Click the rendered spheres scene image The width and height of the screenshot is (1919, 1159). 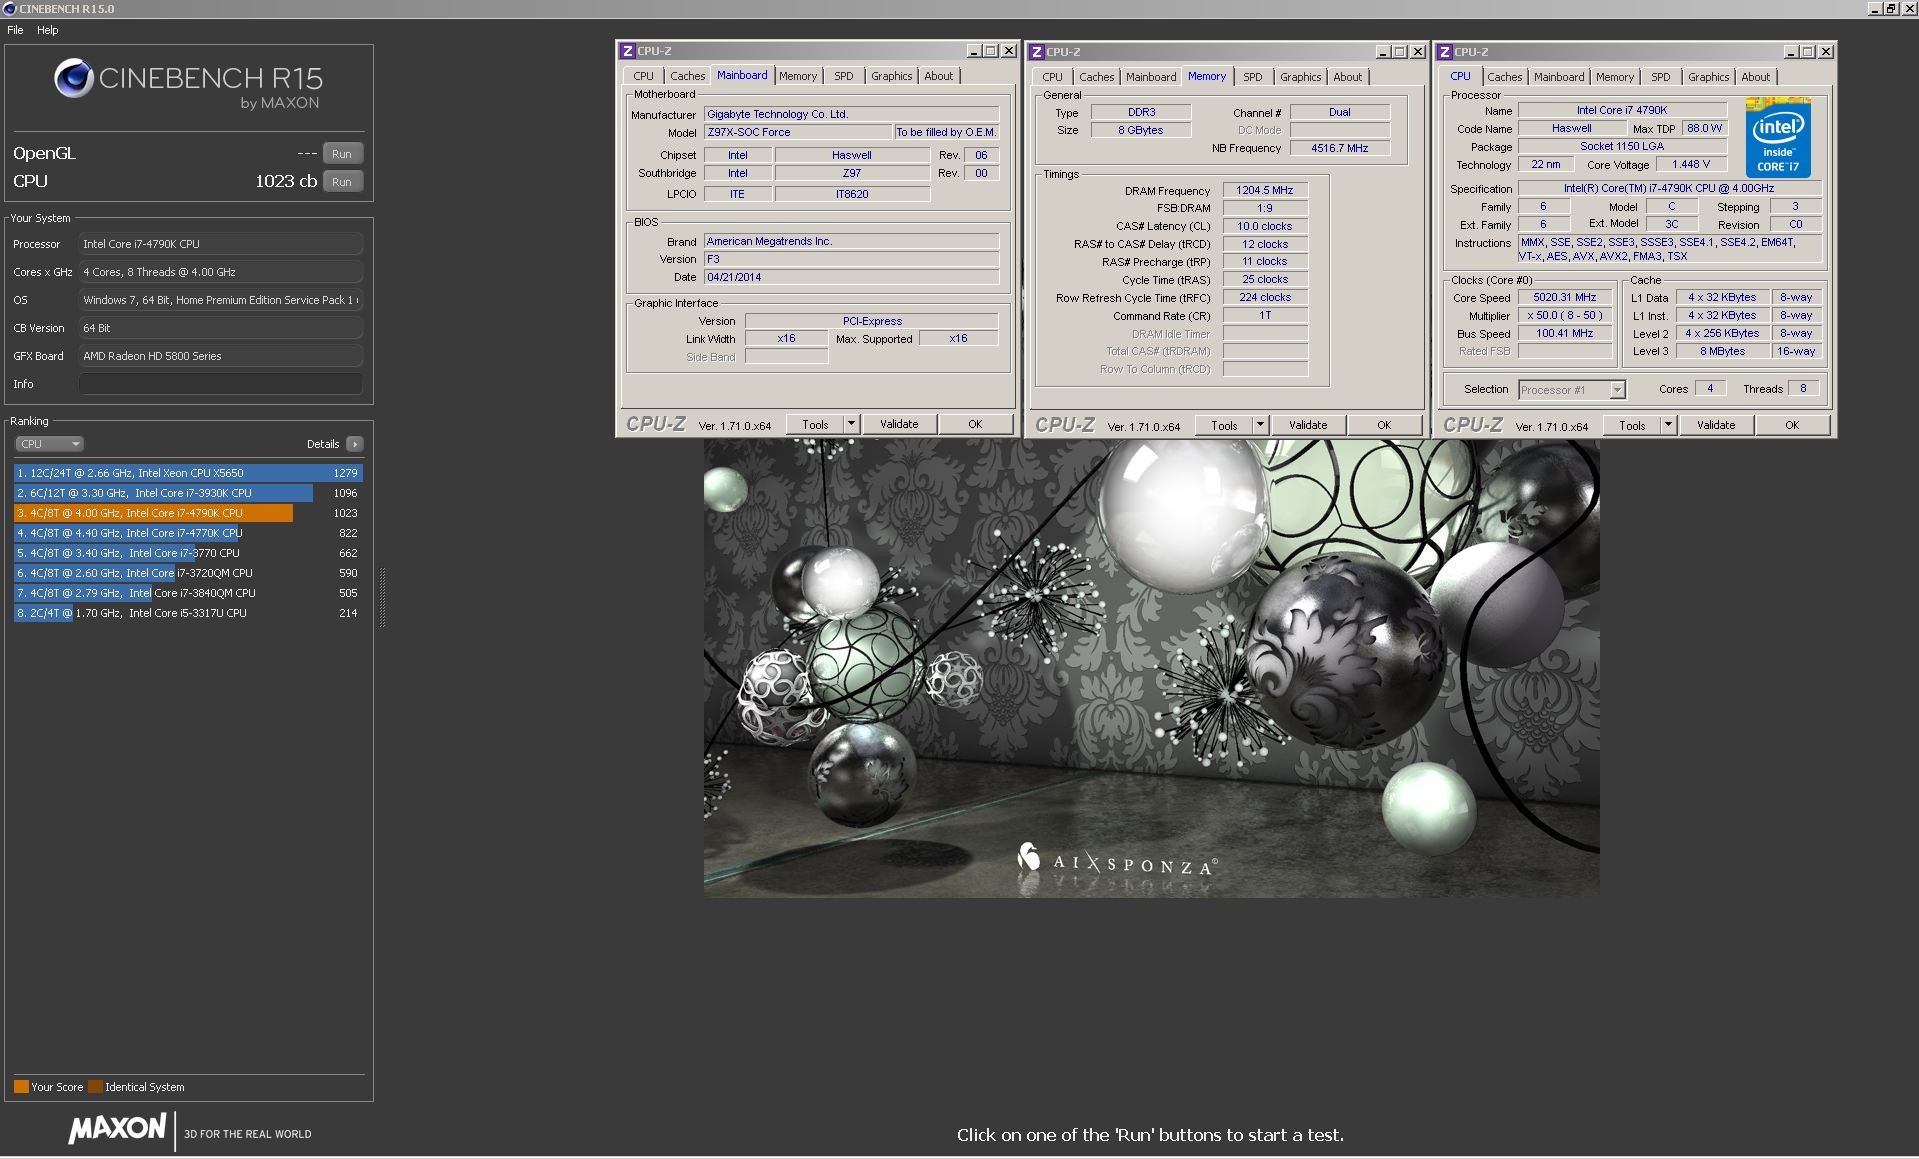(x=1151, y=668)
